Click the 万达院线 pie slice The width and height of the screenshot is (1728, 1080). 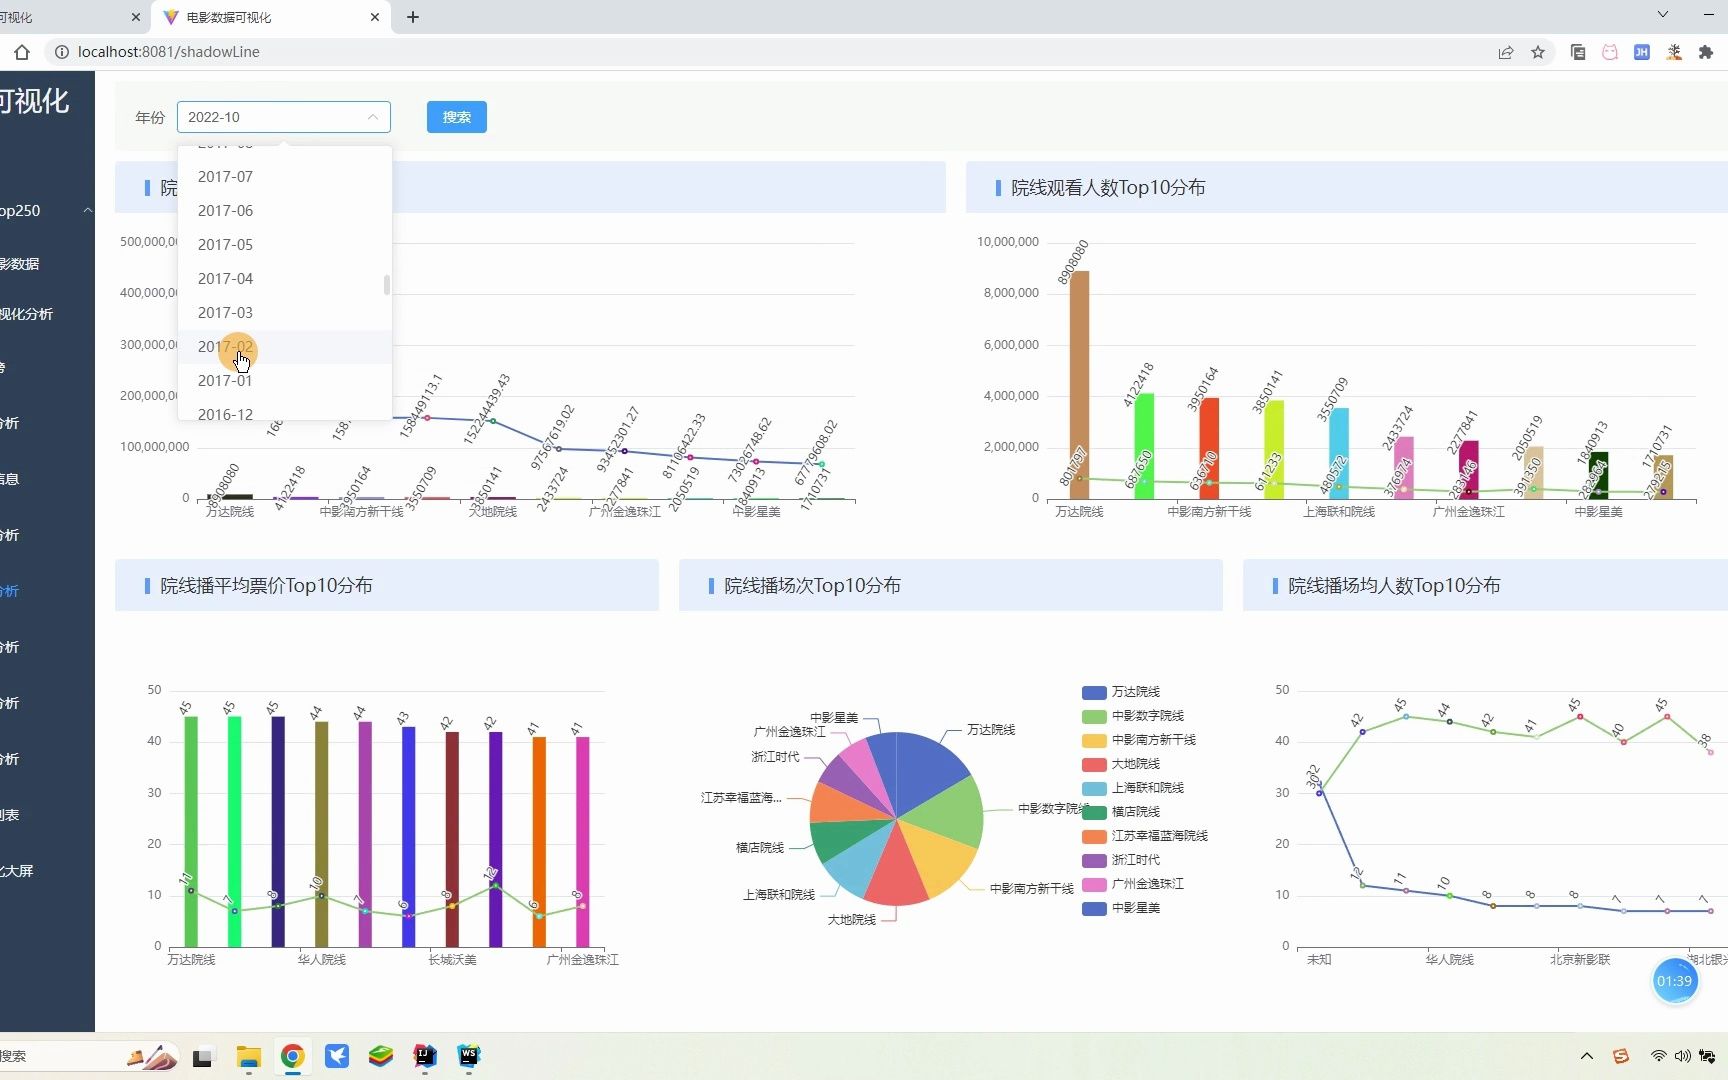[927, 770]
